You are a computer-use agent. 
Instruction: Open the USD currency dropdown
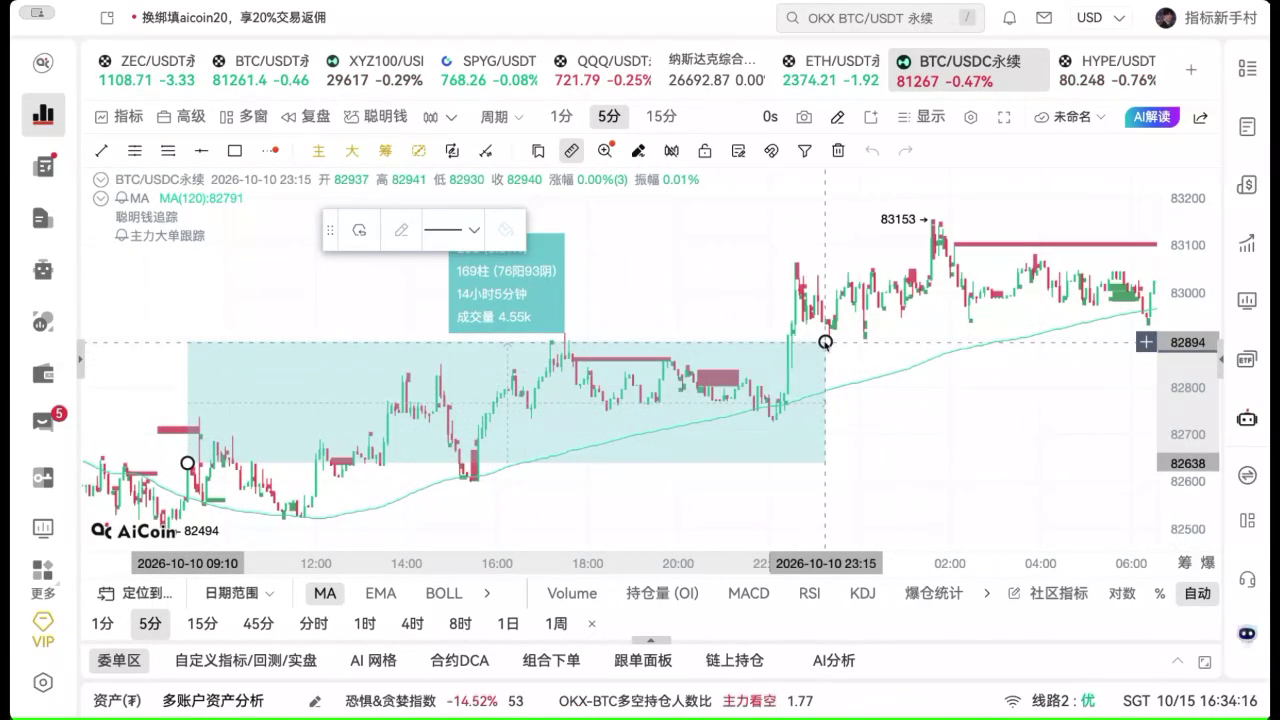point(1100,18)
